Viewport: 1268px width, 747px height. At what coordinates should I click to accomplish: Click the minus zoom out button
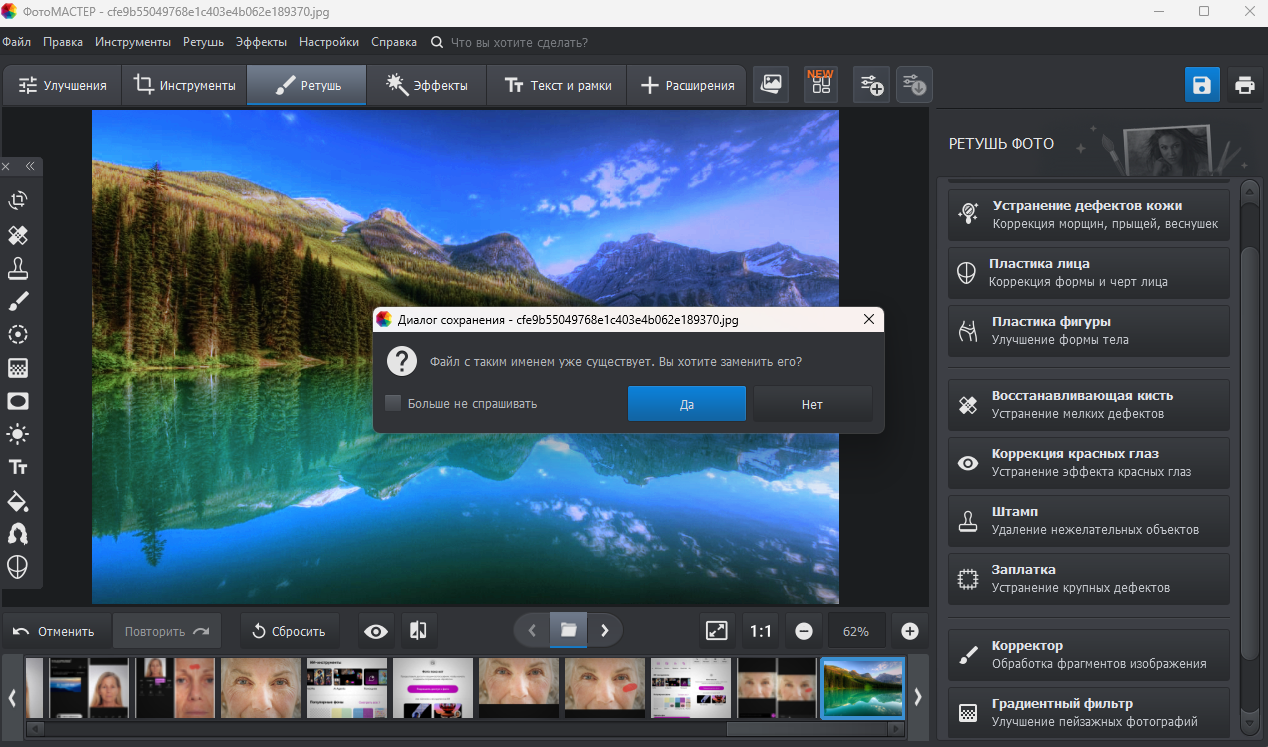803,631
